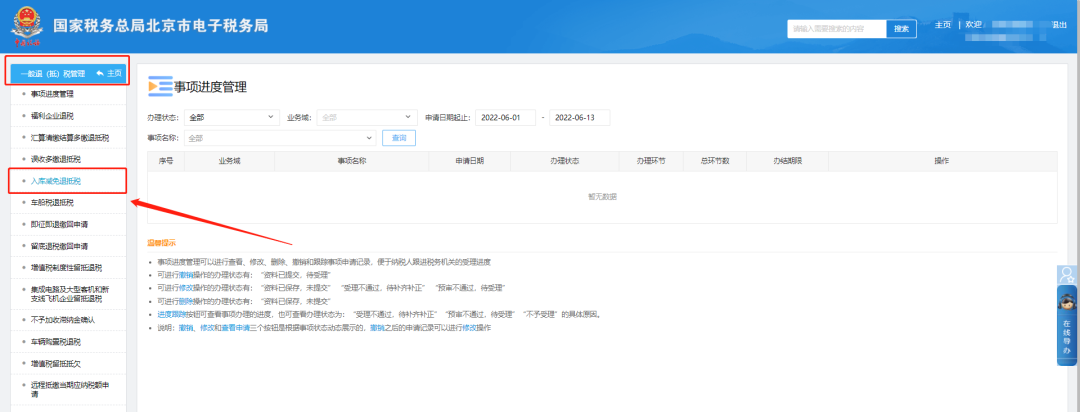Screen dimensions: 1080x412
Task: Click the 搜索 button in header
Action: click(901, 29)
